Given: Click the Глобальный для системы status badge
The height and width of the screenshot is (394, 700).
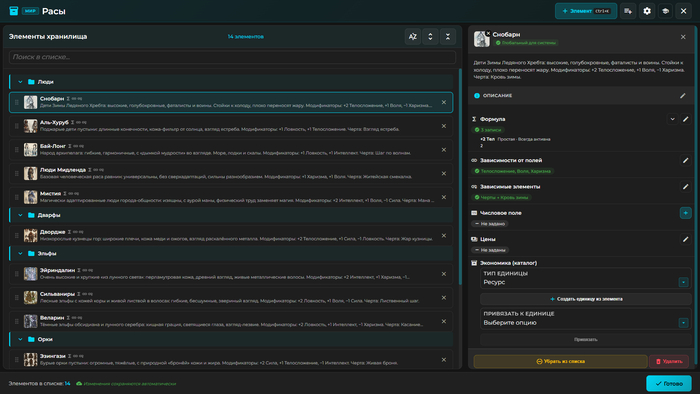Looking at the screenshot, I should pyautogui.click(x=526, y=43).
